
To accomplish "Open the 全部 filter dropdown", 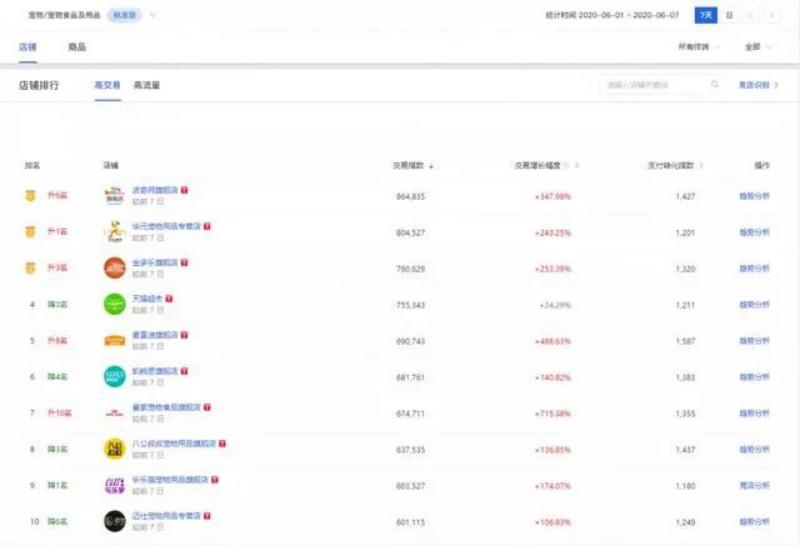I will click(757, 47).
